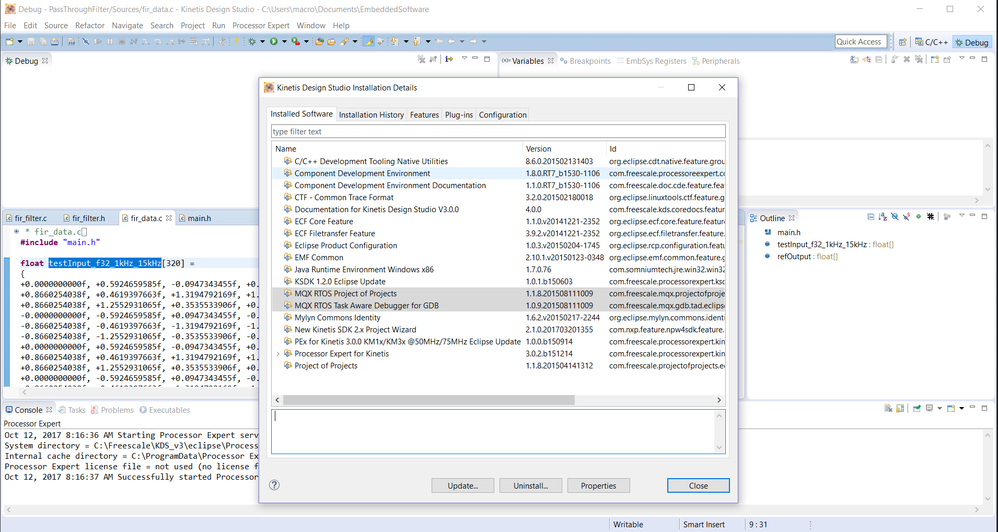Click the Update... button
This screenshot has width=998, height=532.
[463, 486]
